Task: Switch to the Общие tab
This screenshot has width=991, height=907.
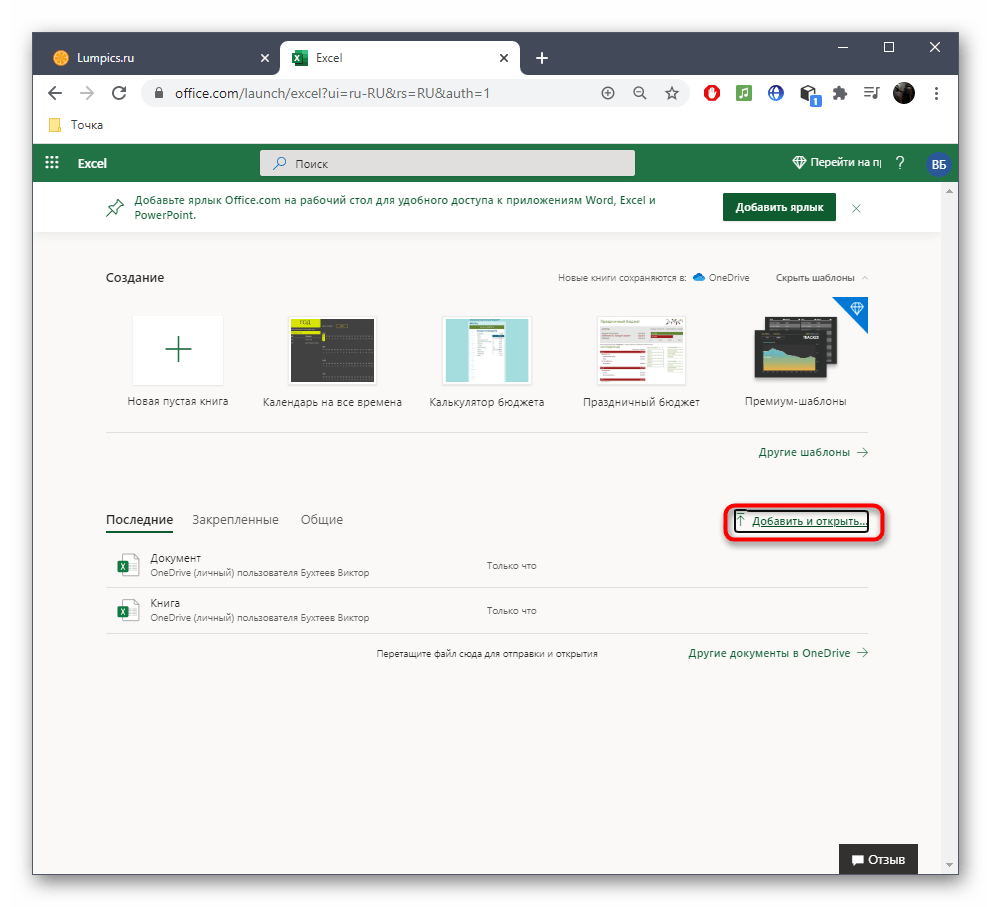Action: coord(322,520)
